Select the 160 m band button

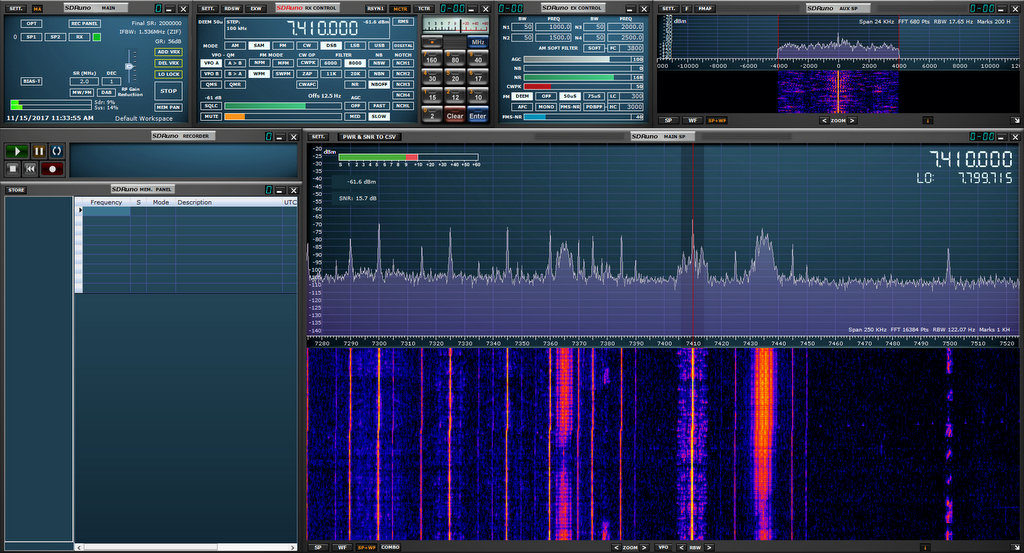(x=432, y=59)
